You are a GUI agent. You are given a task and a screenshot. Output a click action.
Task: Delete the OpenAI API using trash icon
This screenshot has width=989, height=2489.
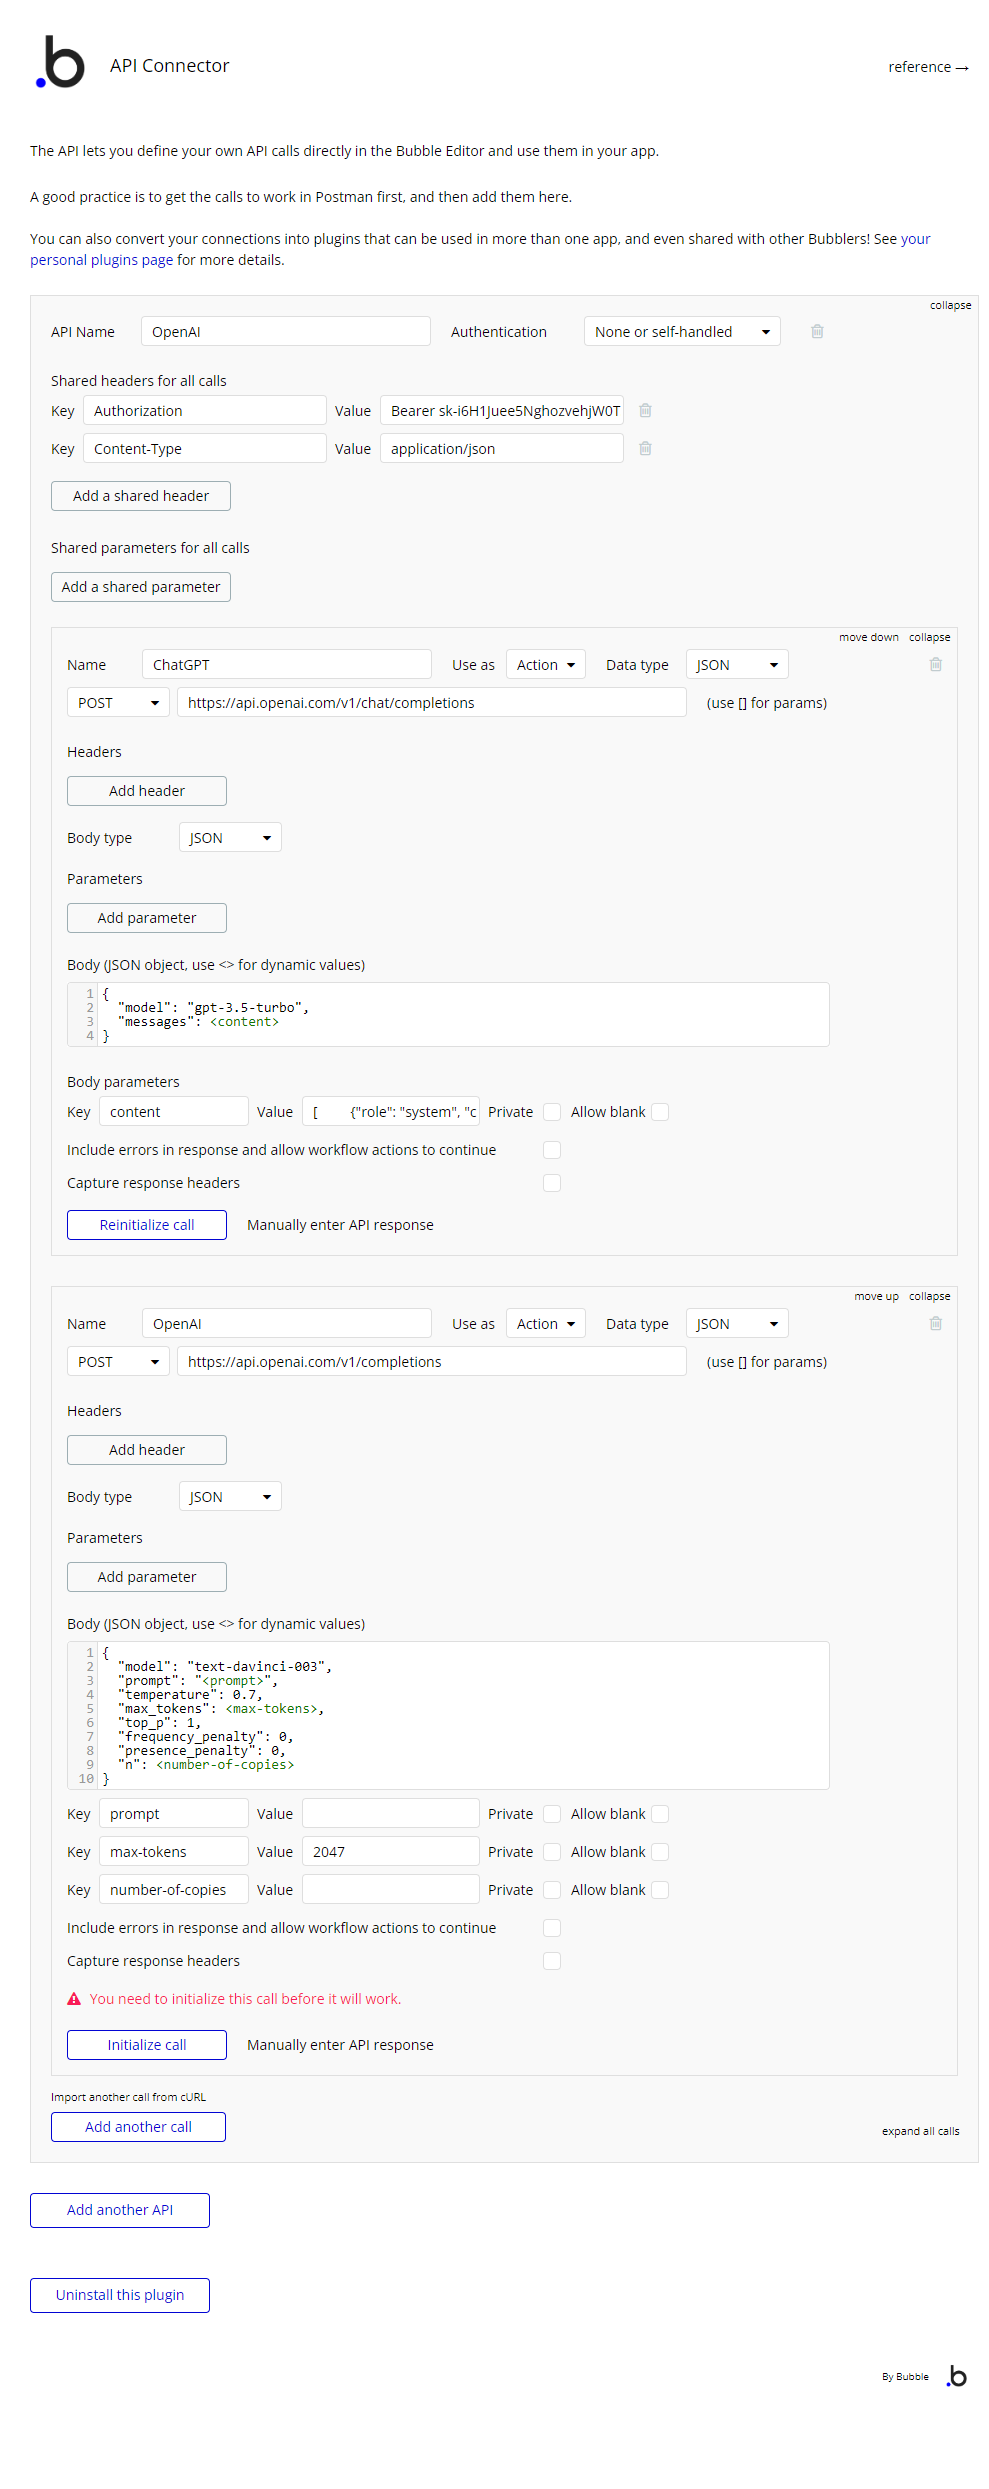coord(817,331)
